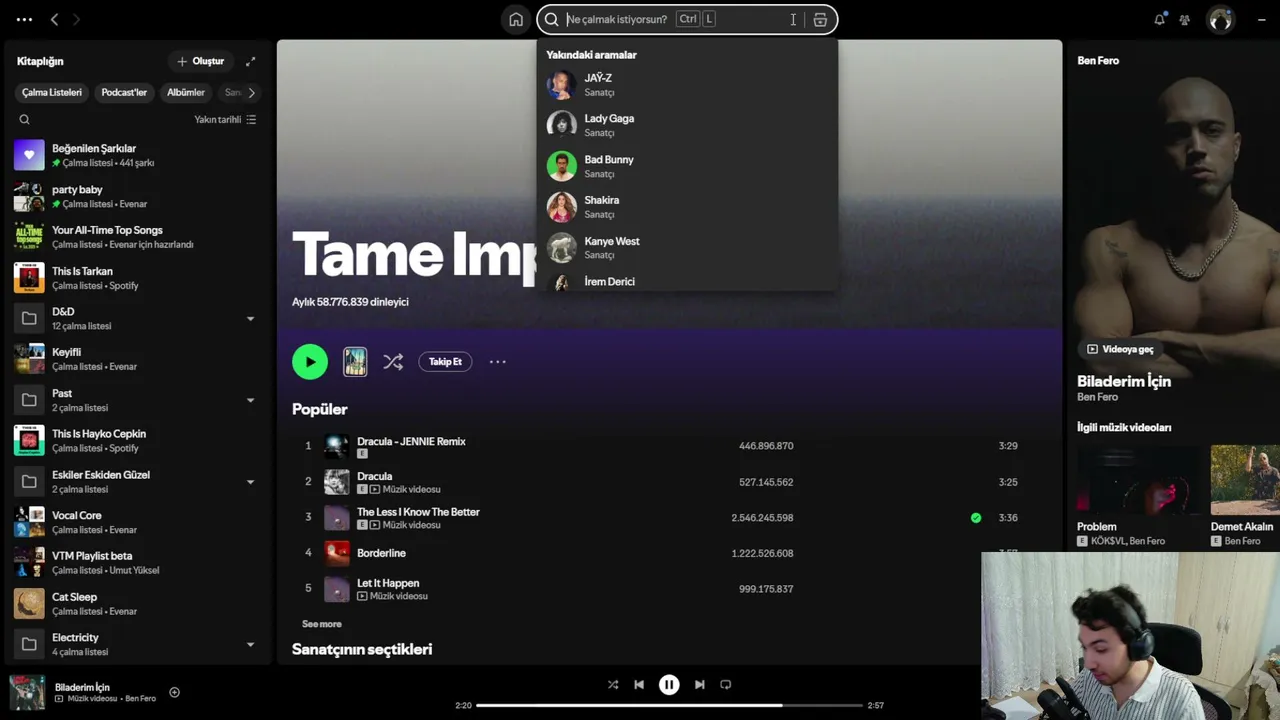Expand the D&D folder
1280x720 pixels.
point(250,319)
